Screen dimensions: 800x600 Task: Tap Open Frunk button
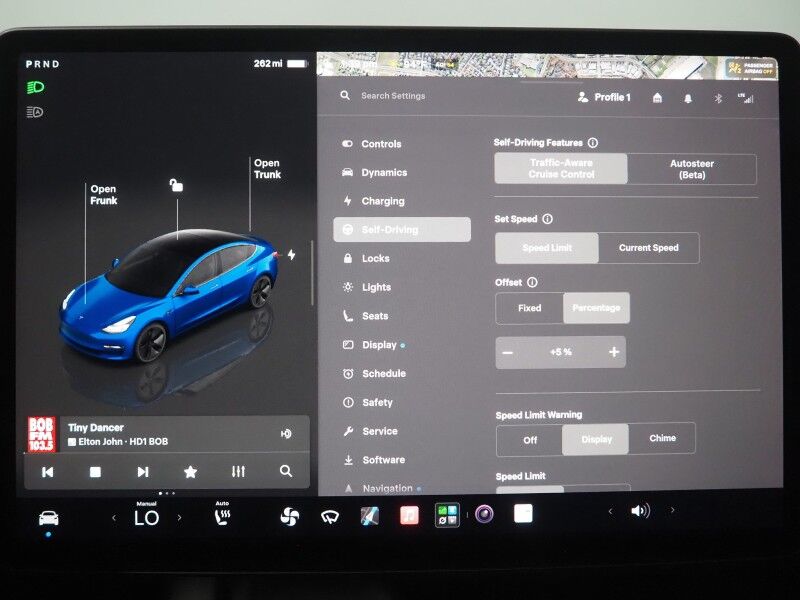click(104, 195)
